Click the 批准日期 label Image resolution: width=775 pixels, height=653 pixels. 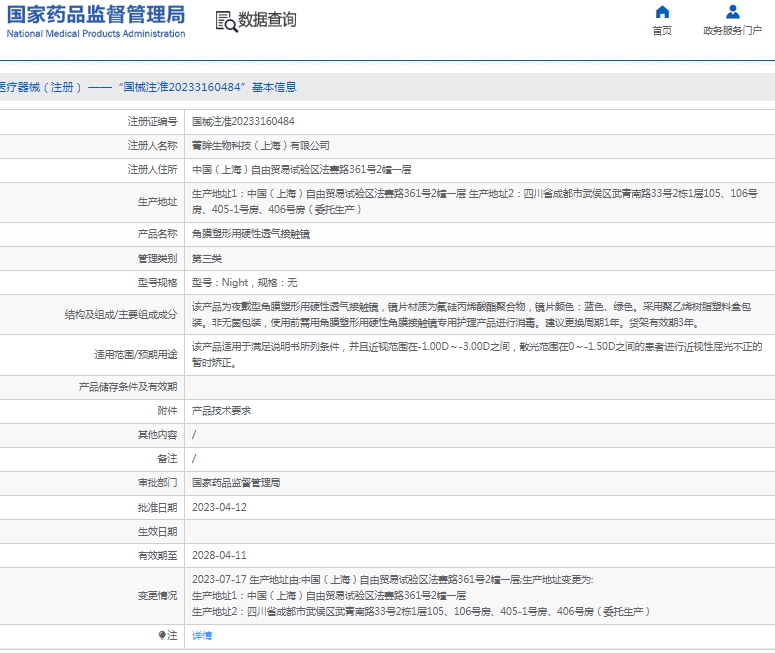(x=157, y=507)
